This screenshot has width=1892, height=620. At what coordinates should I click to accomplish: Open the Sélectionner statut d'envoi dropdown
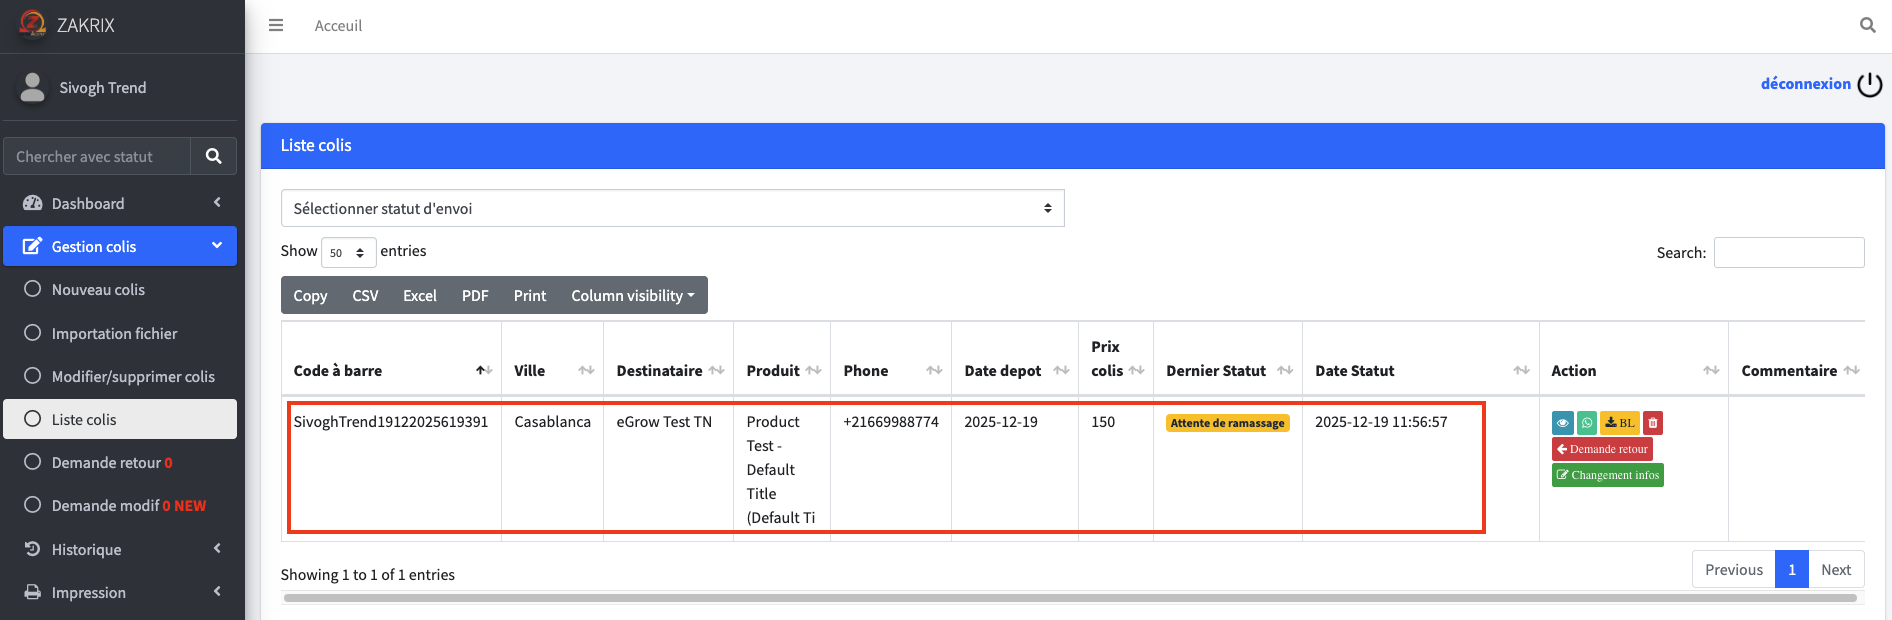(672, 208)
